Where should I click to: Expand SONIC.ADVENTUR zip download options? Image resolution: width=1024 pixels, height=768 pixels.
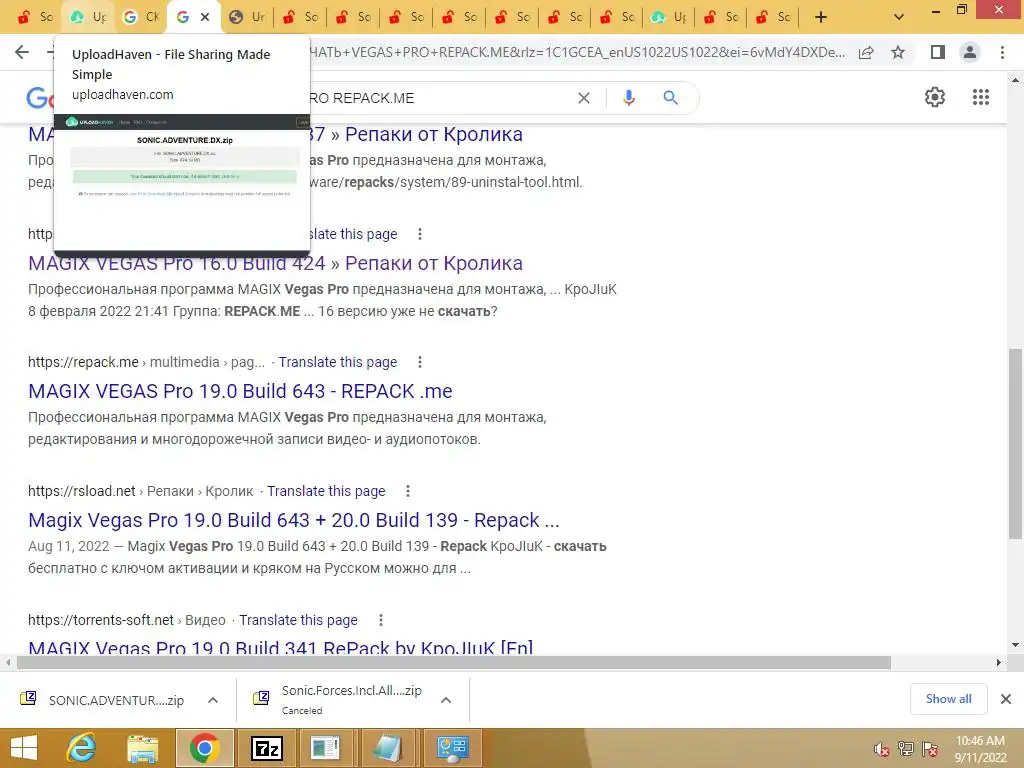pyautogui.click(x=213, y=700)
